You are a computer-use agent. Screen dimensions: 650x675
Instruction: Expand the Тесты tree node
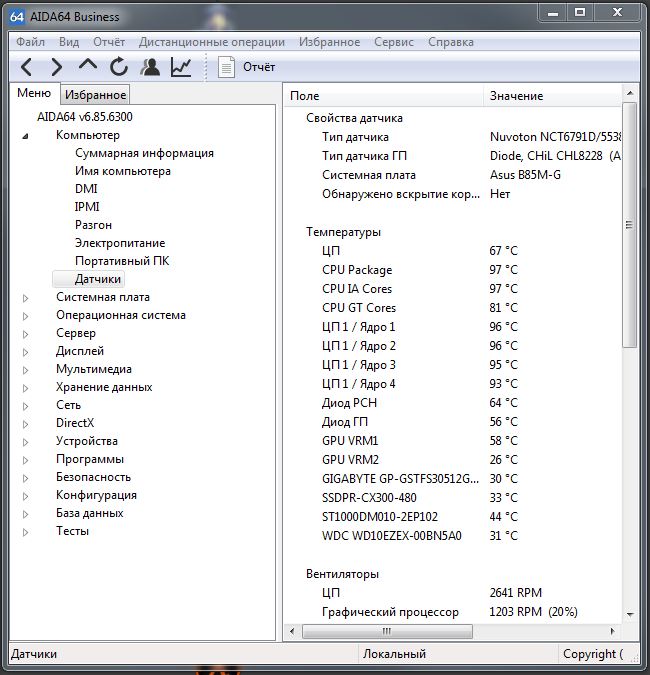click(x=25, y=532)
